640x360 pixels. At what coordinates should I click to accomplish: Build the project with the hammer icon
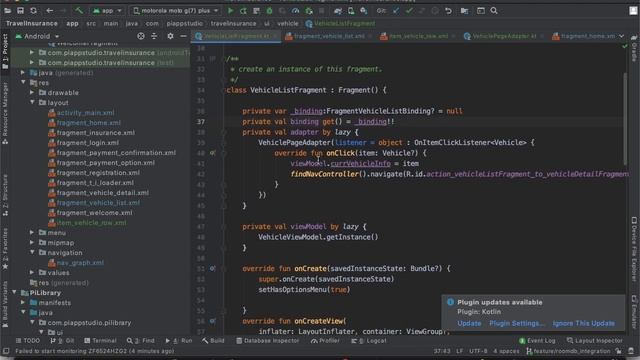[x=79, y=11]
